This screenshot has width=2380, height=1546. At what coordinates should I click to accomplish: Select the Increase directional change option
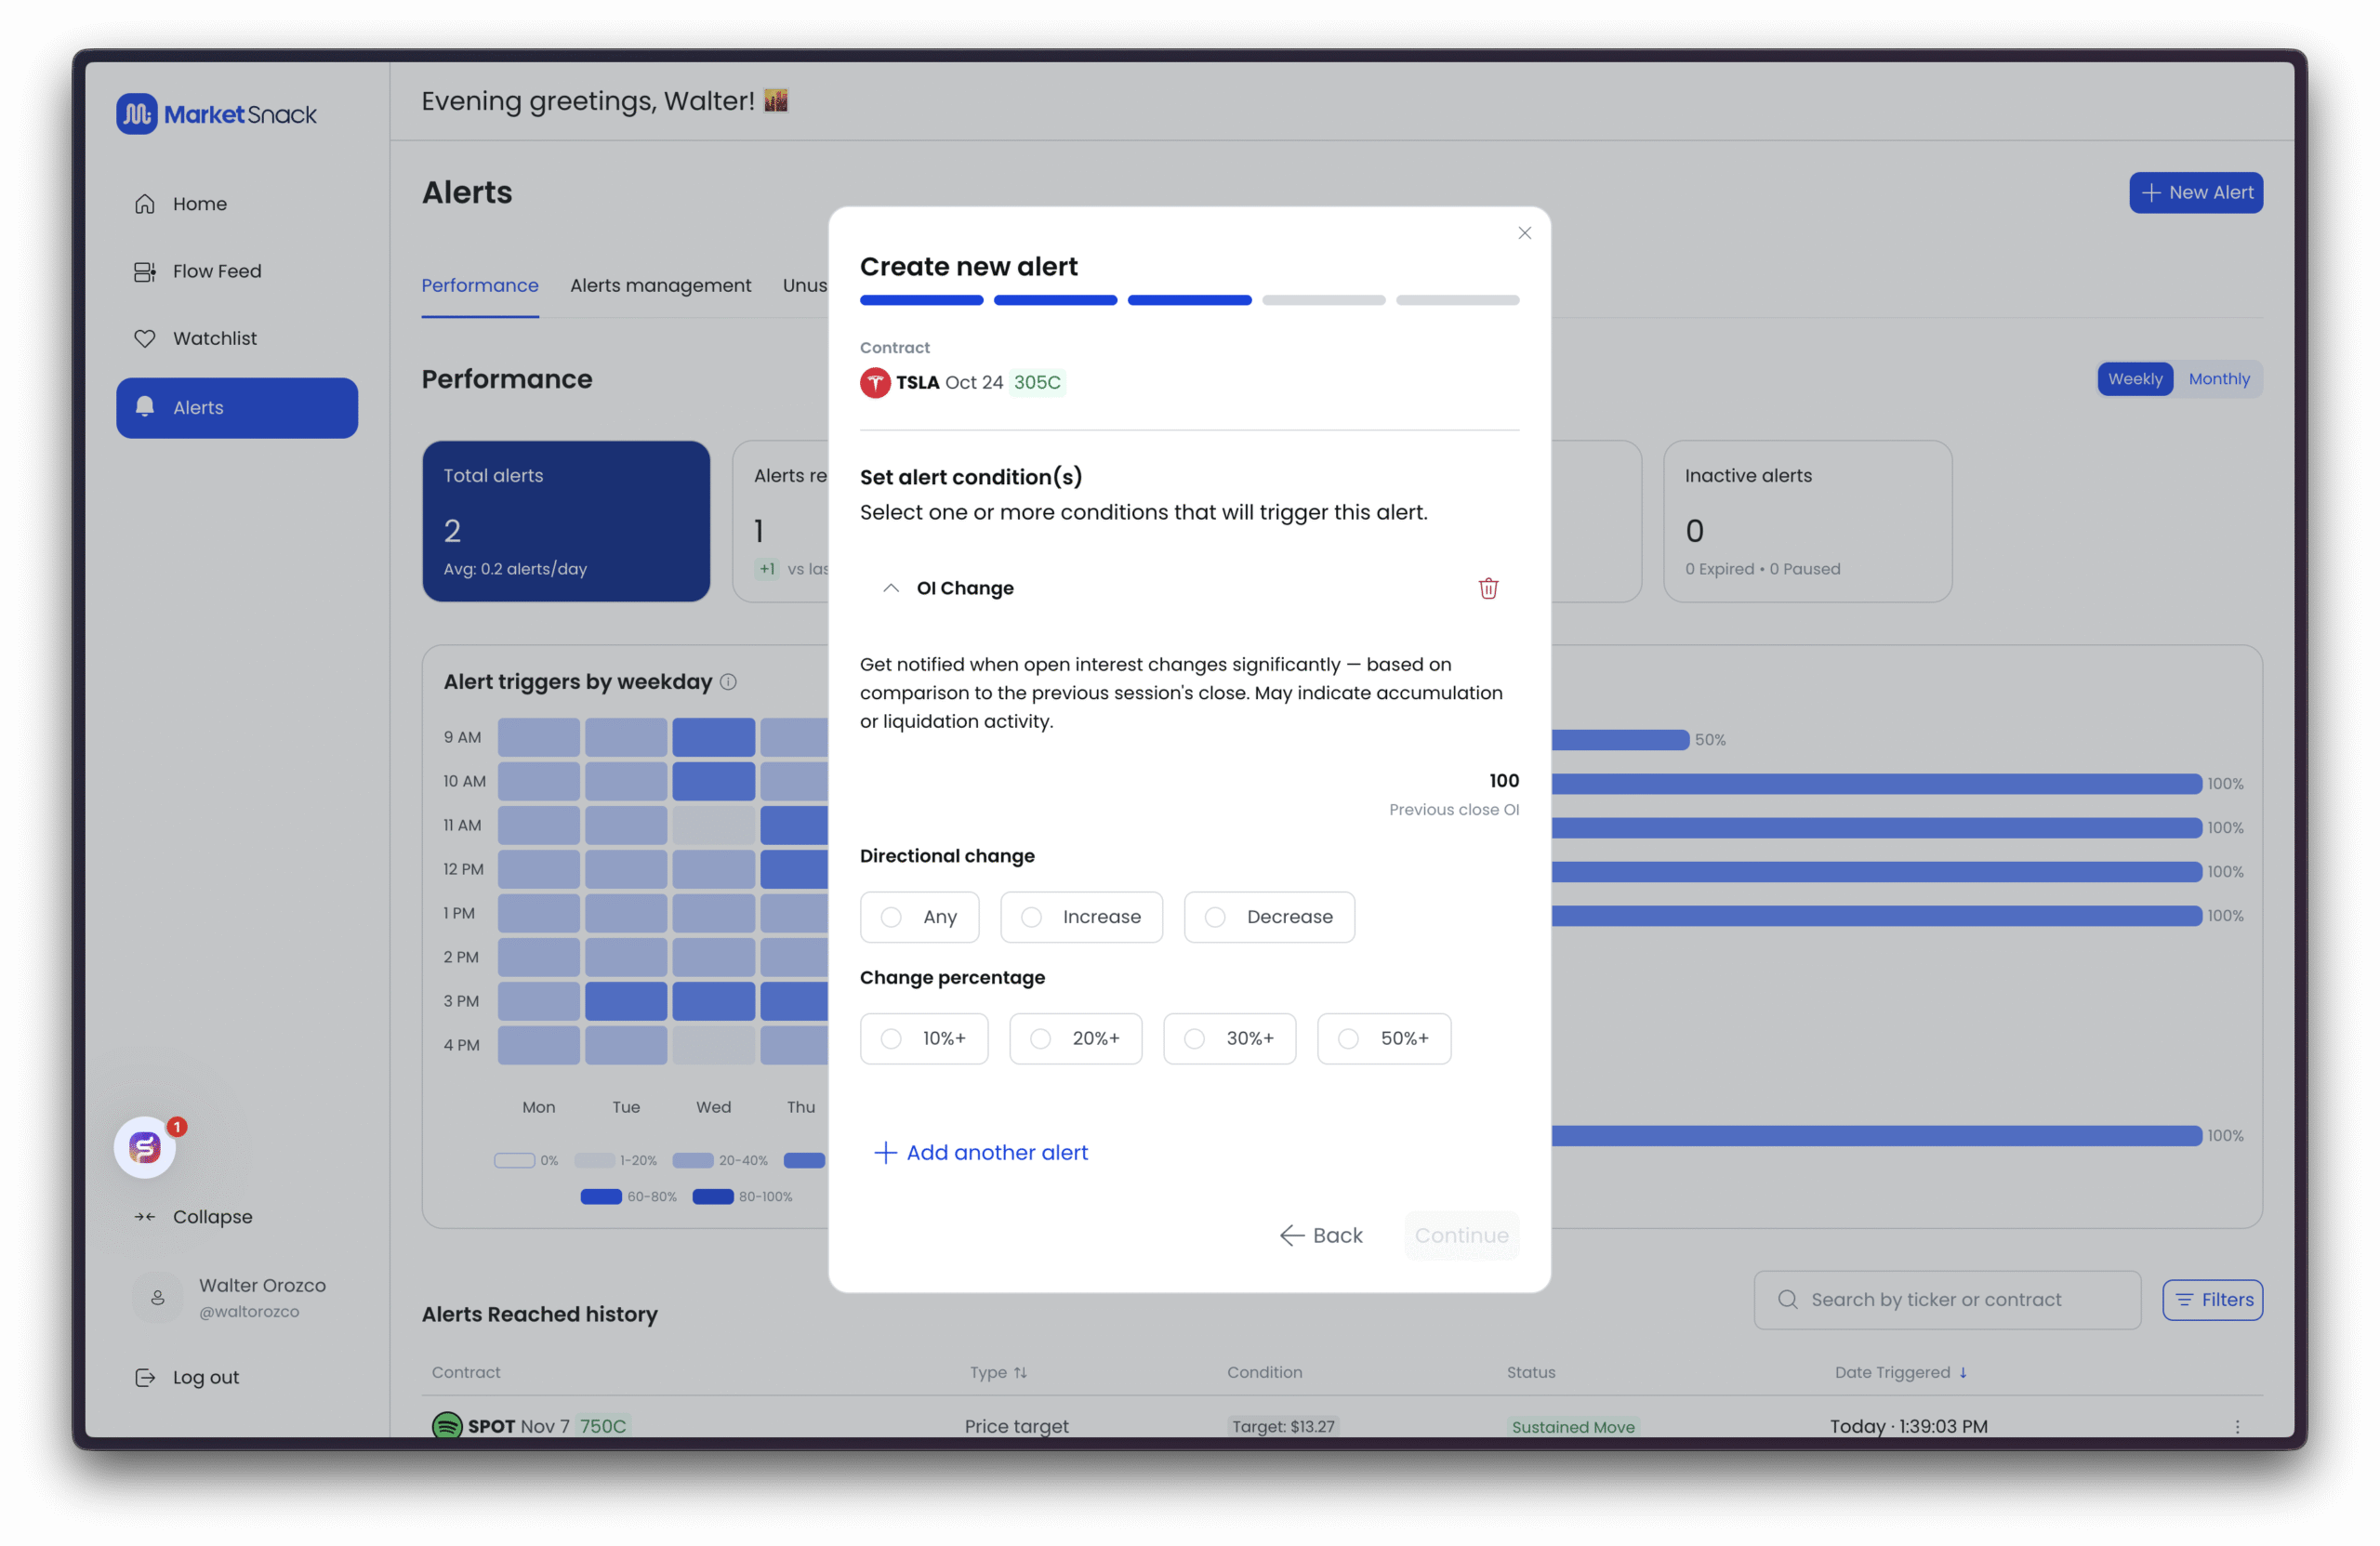[1081, 917]
